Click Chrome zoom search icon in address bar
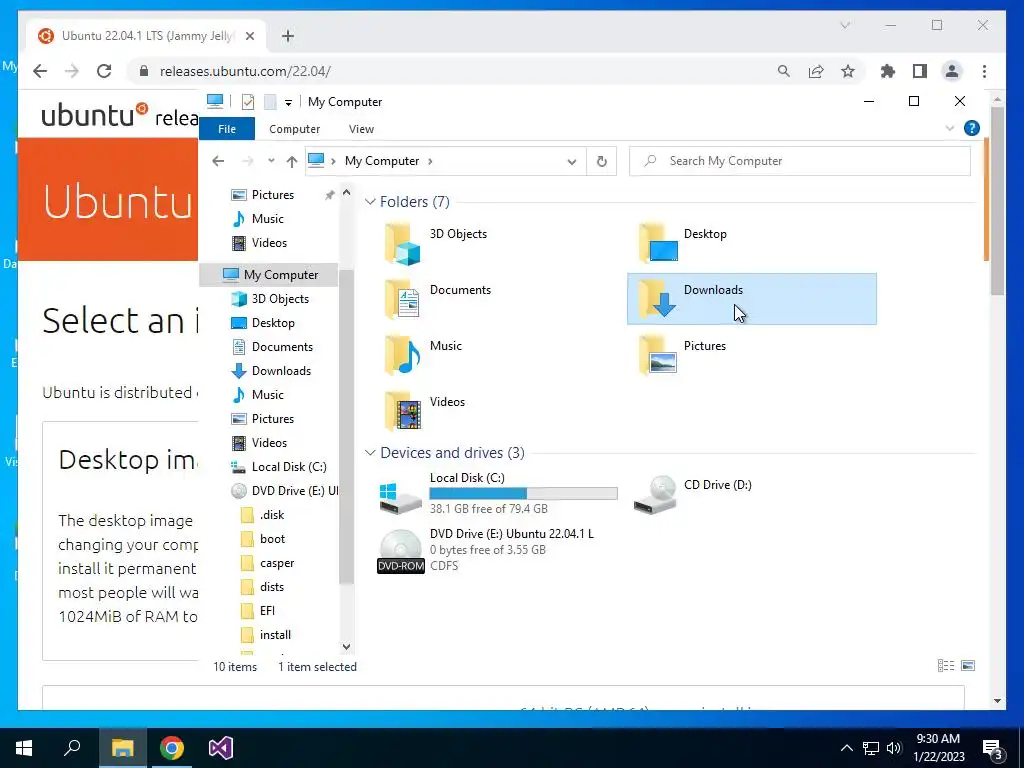1024x768 pixels. 784,71
